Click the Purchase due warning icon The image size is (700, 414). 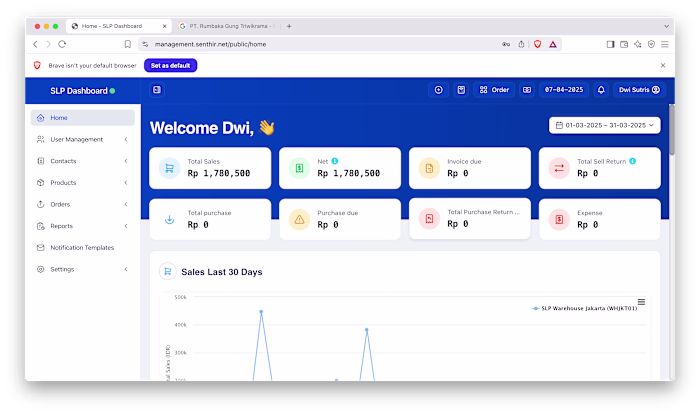click(300, 220)
